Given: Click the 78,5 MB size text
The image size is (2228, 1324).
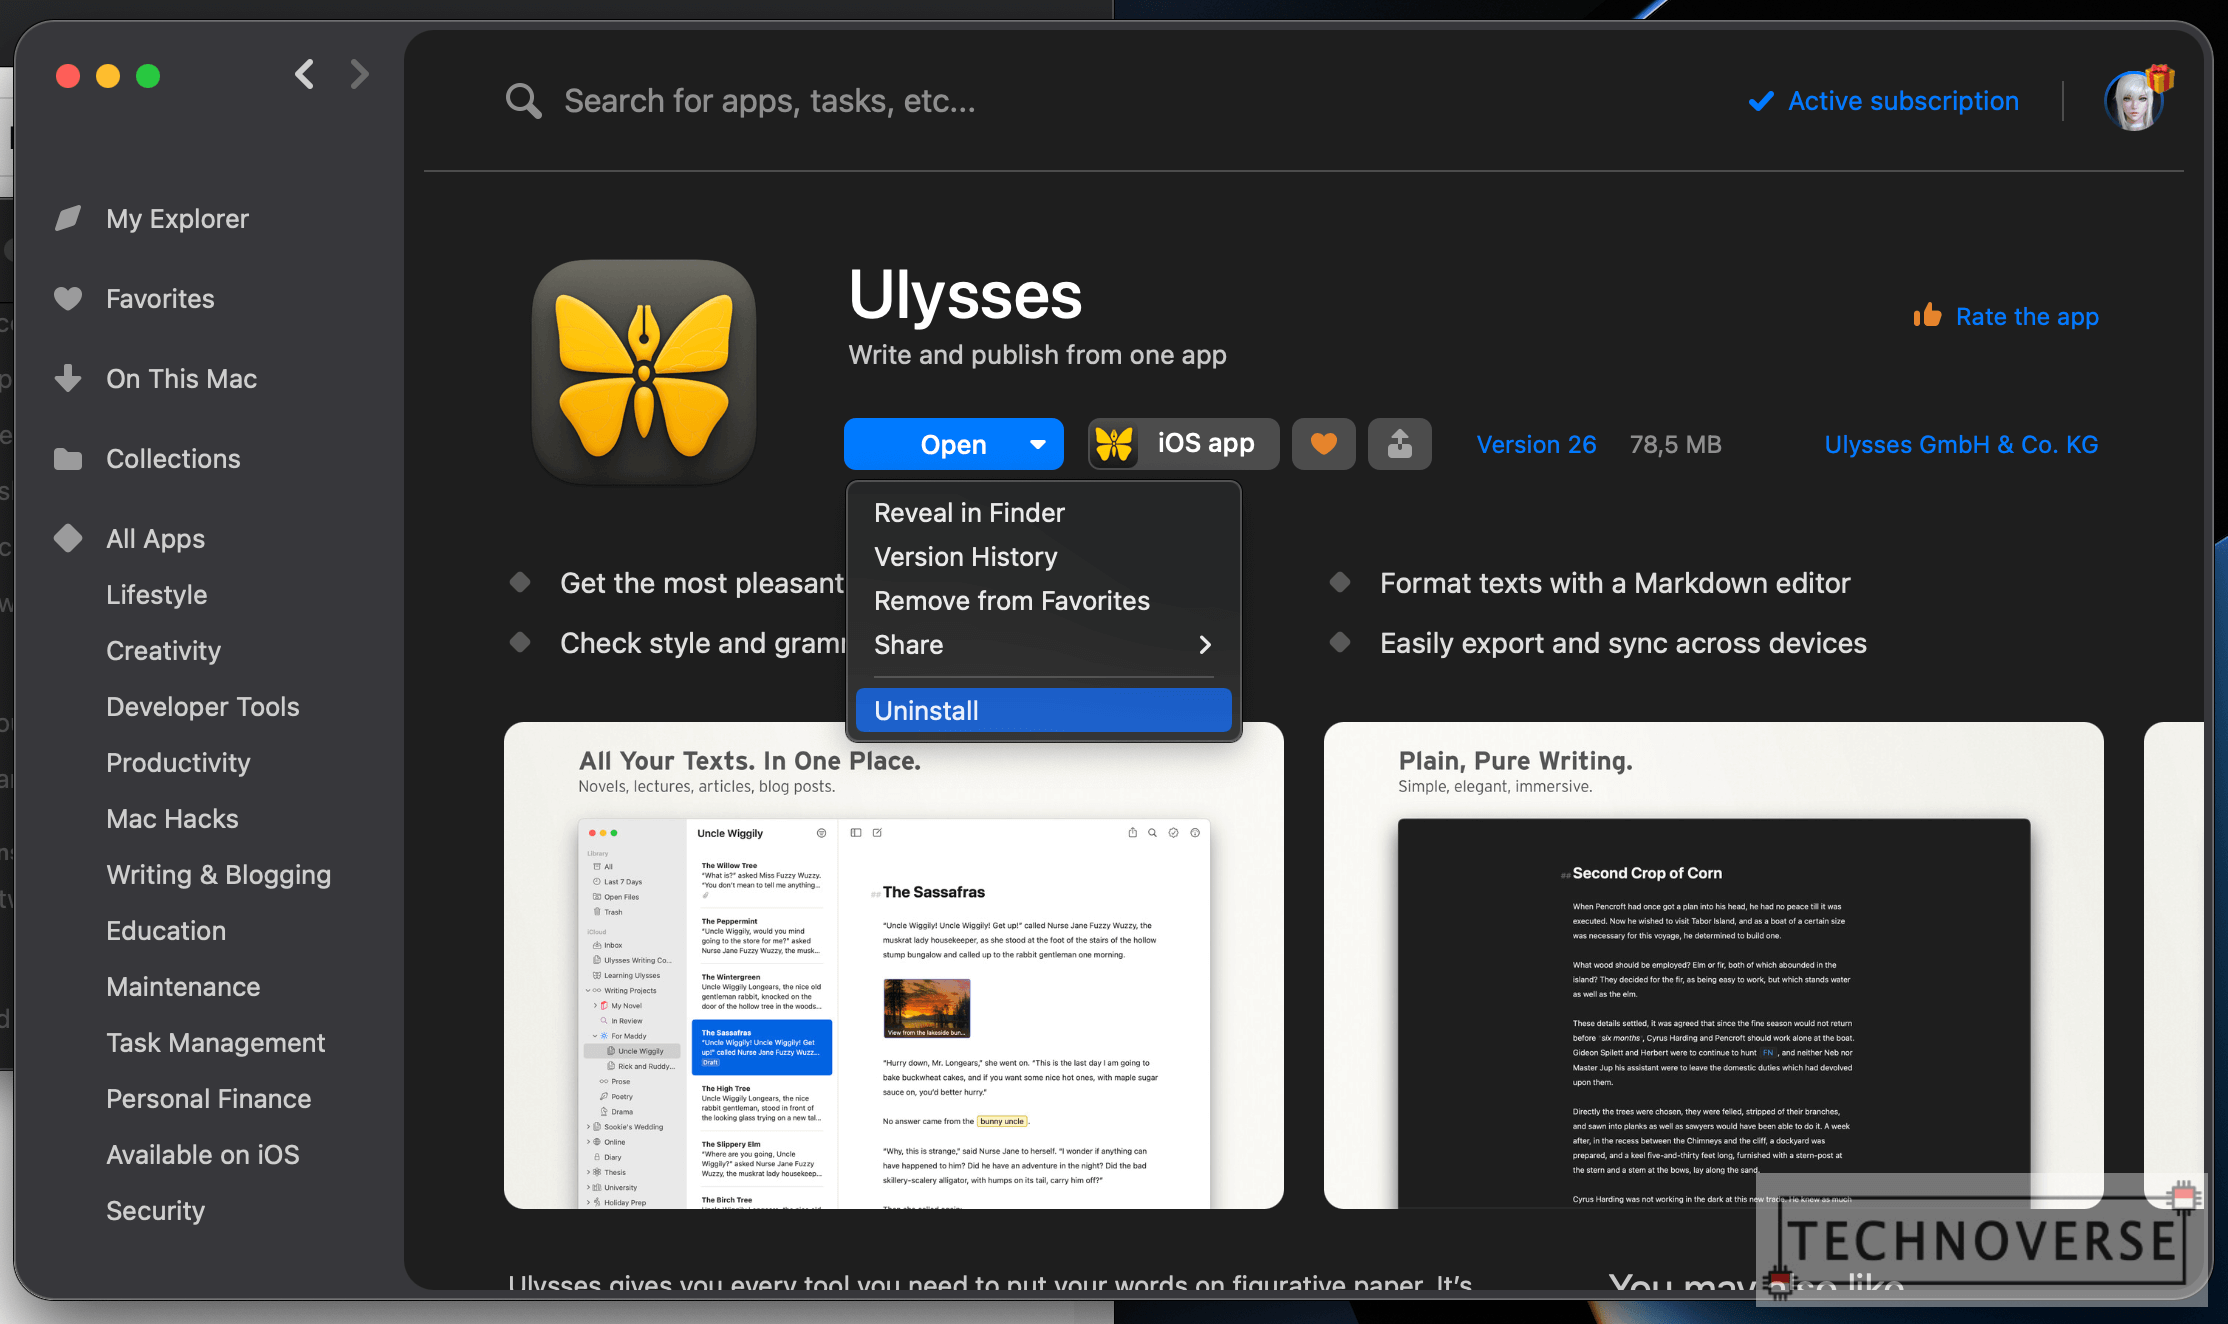Looking at the screenshot, I should pyautogui.click(x=1676, y=444).
